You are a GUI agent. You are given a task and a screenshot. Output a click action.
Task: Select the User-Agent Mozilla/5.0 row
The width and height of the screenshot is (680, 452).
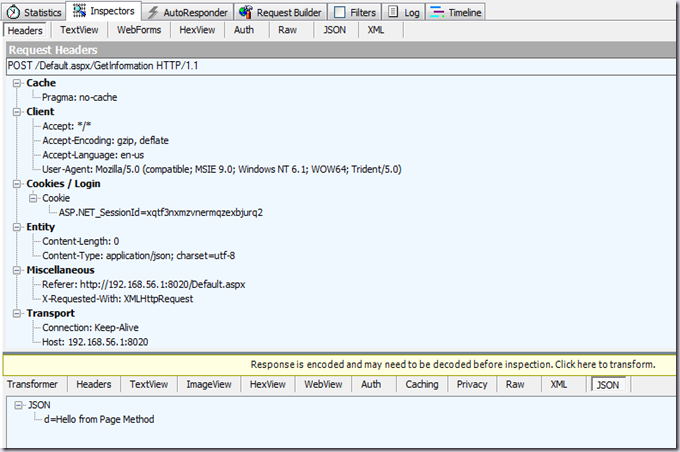[x=222, y=169]
